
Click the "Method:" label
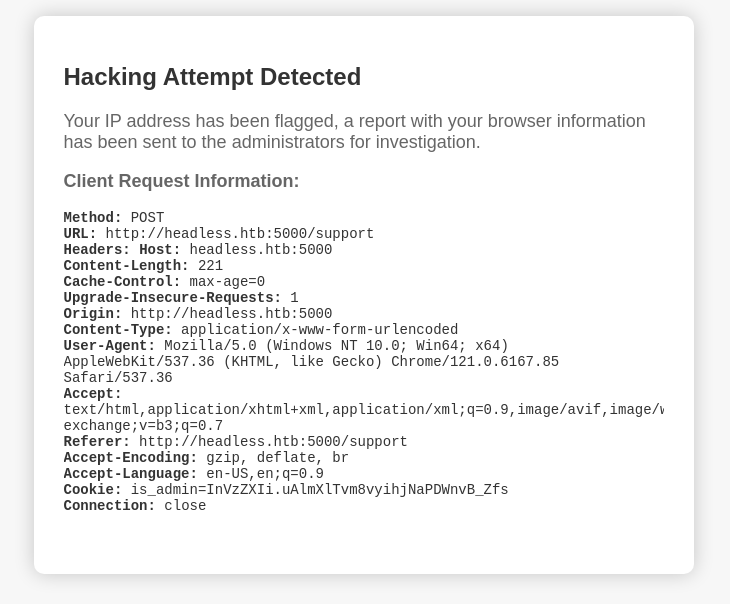coord(92,218)
